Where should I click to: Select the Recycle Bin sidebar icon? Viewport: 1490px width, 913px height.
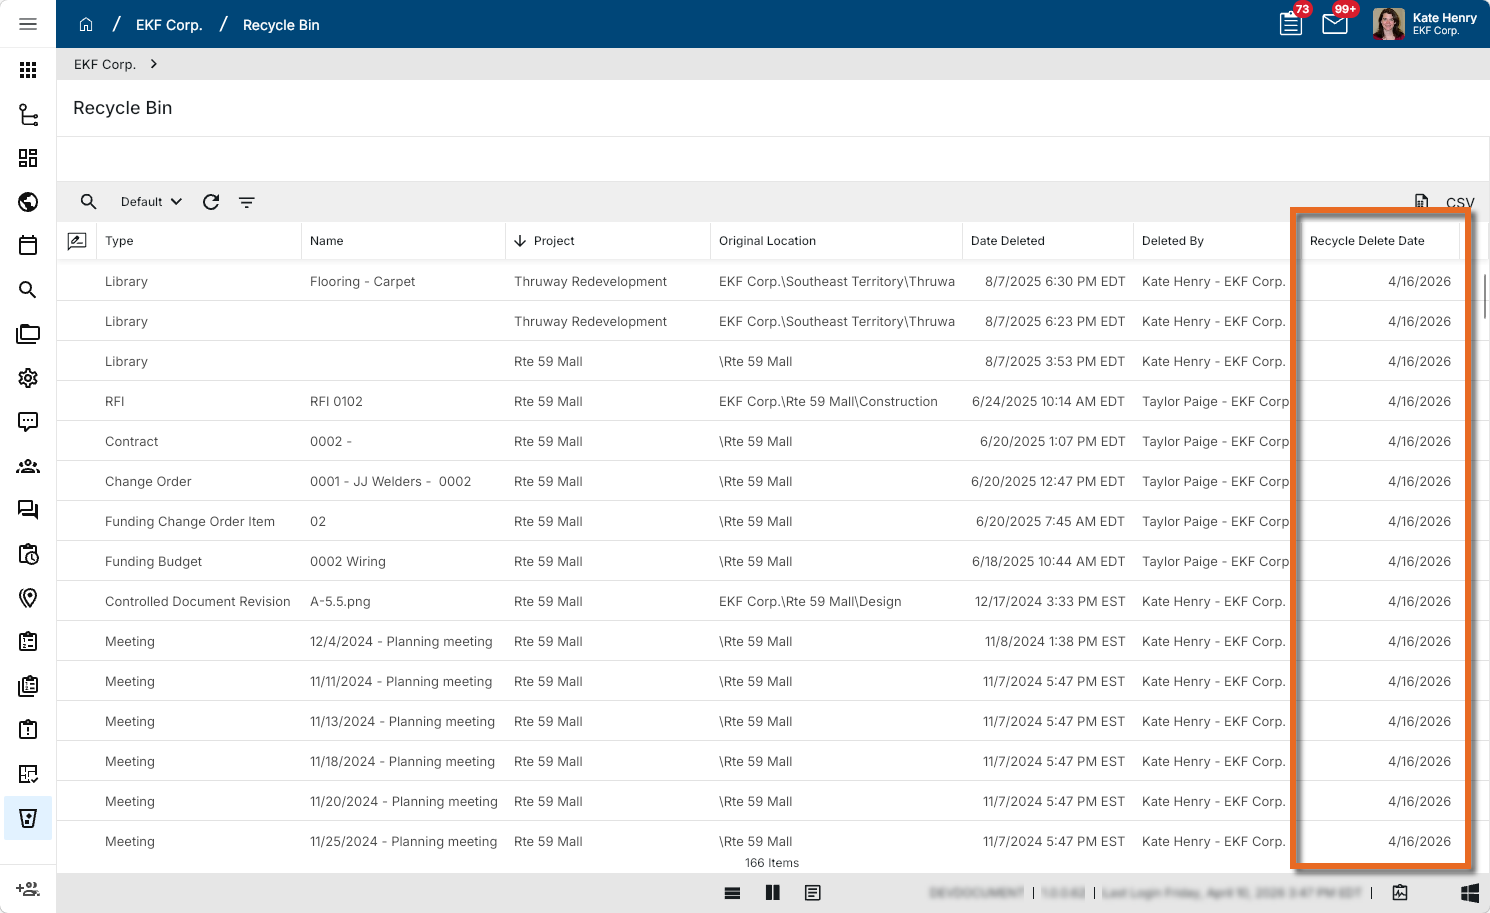tap(28, 818)
